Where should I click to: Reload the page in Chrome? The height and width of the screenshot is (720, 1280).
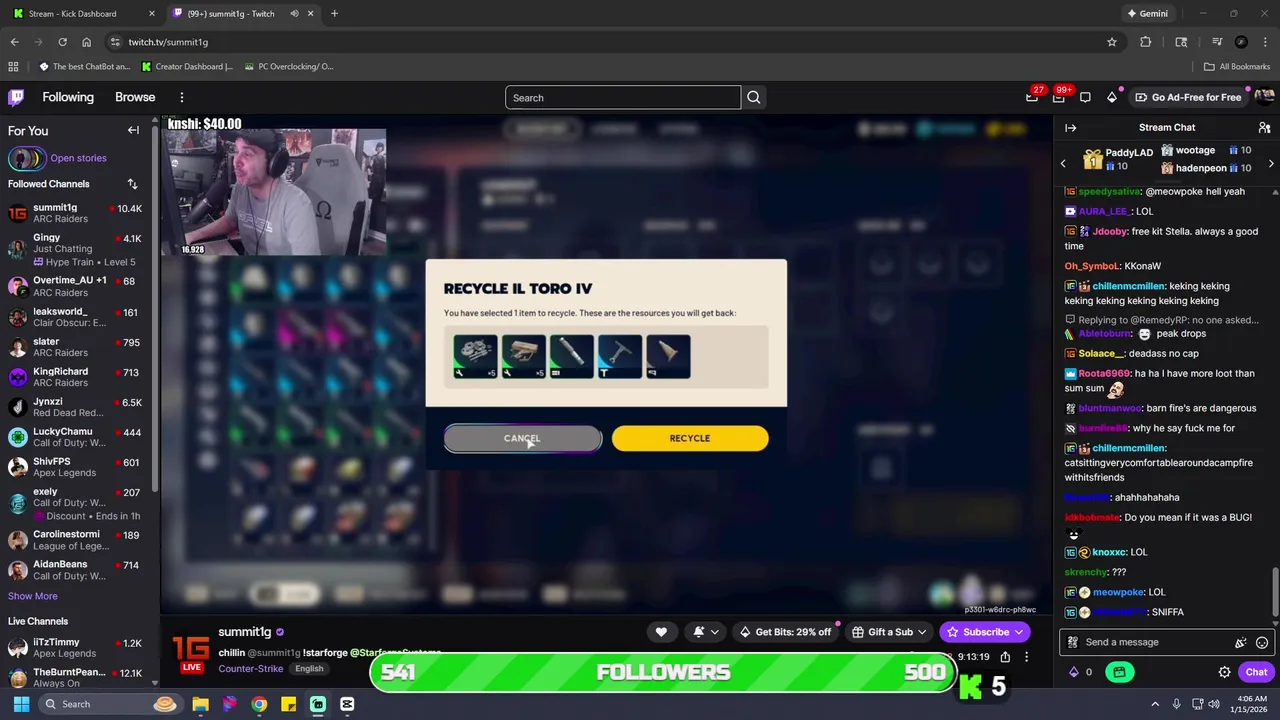coord(62,42)
